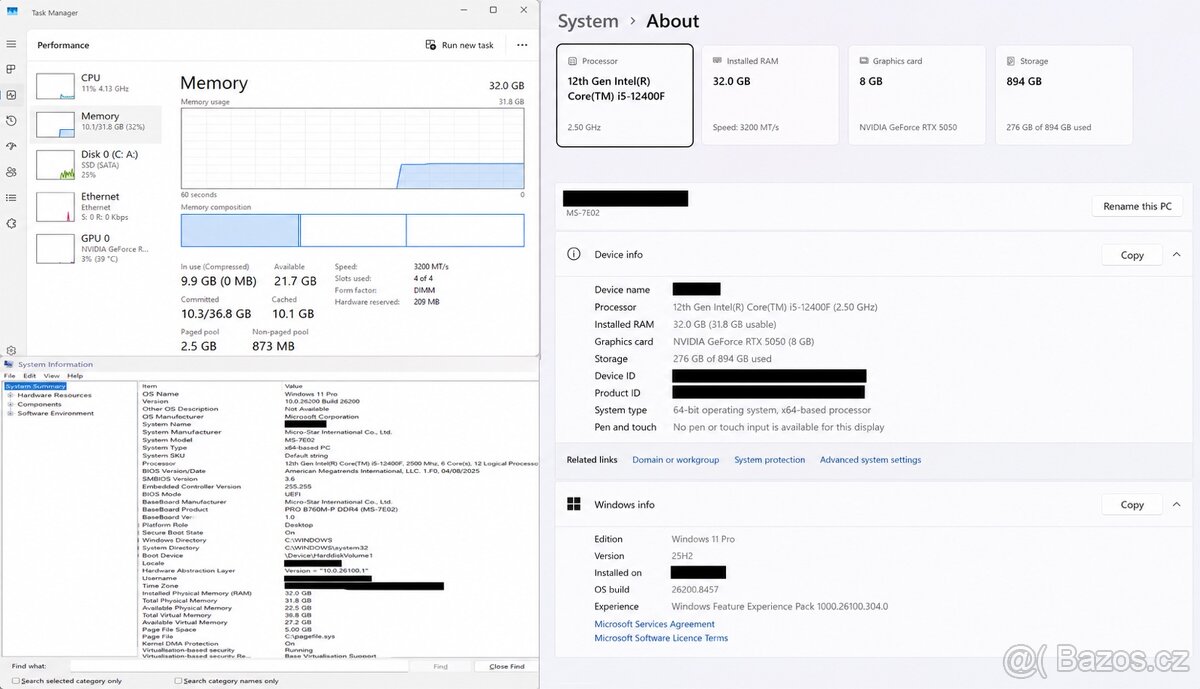Select Disk 0 (C: A:) performance entry
The height and width of the screenshot is (689, 1200).
click(96, 164)
